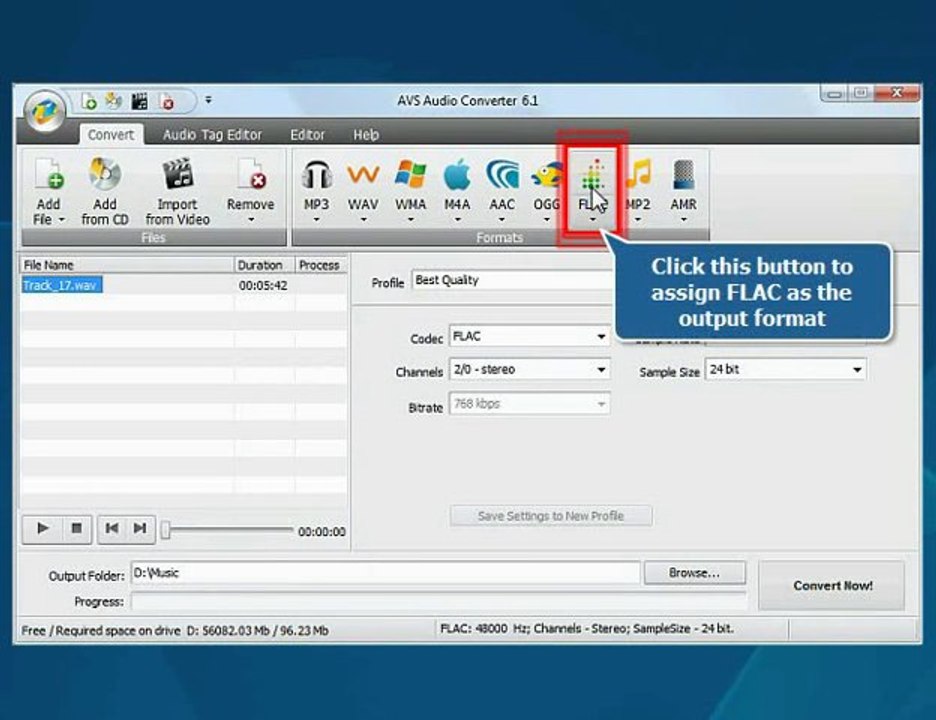
Task: Select OGG output format
Action: click(x=547, y=191)
